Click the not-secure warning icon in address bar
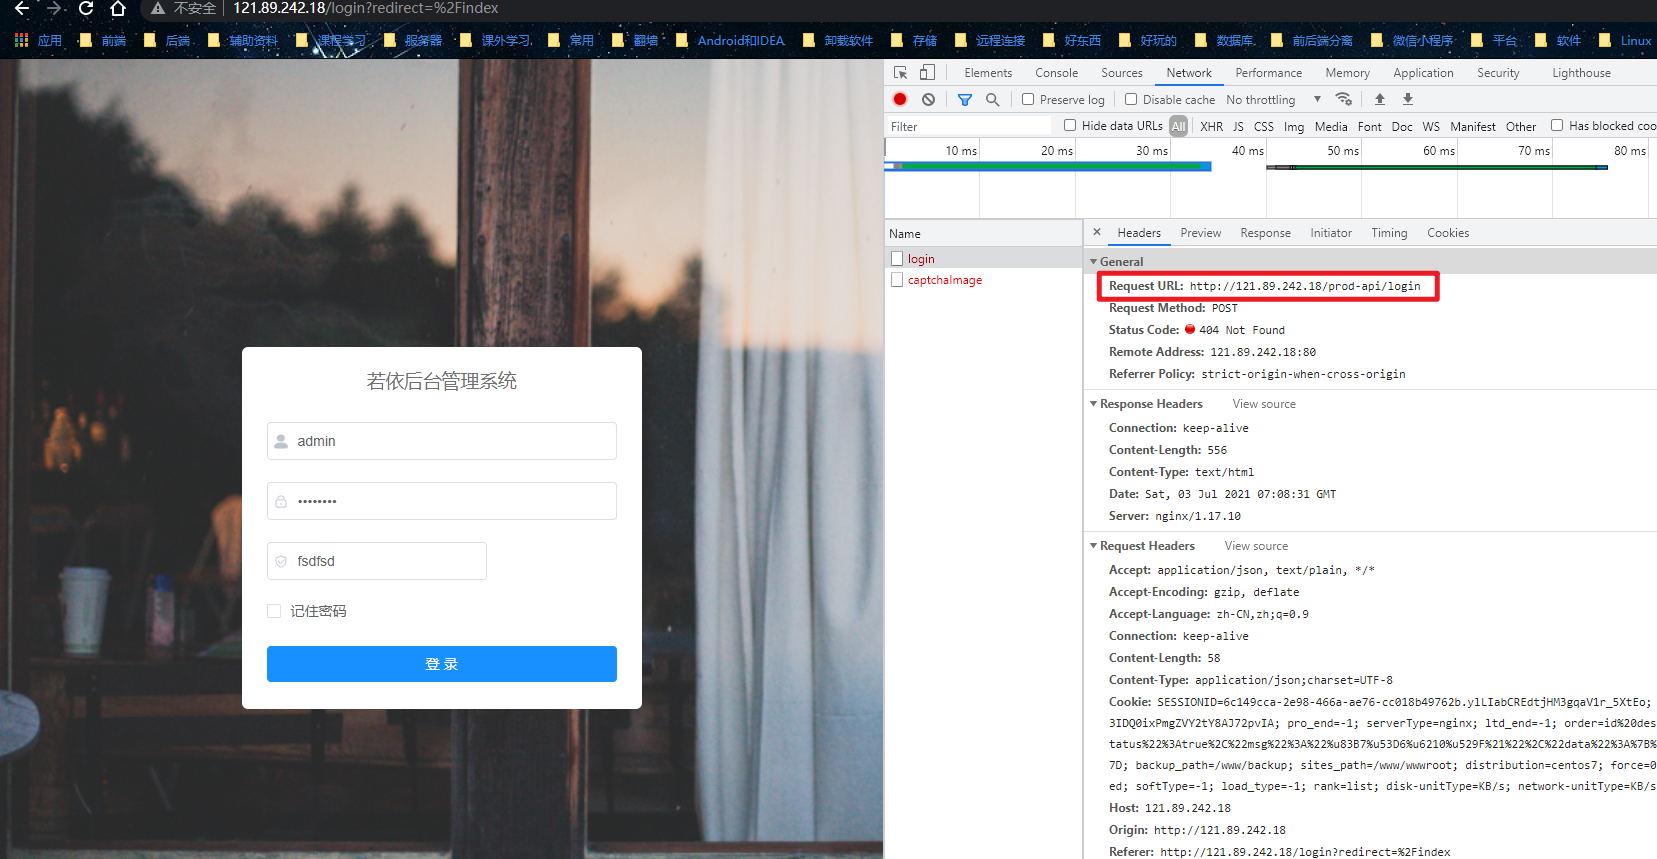Screen dimensions: 1657x859 [157, 8]
